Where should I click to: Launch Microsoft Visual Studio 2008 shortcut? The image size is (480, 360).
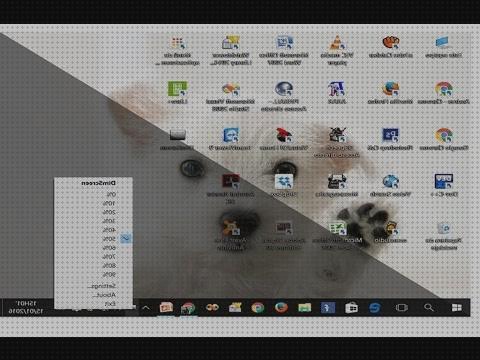click(230, 96)
